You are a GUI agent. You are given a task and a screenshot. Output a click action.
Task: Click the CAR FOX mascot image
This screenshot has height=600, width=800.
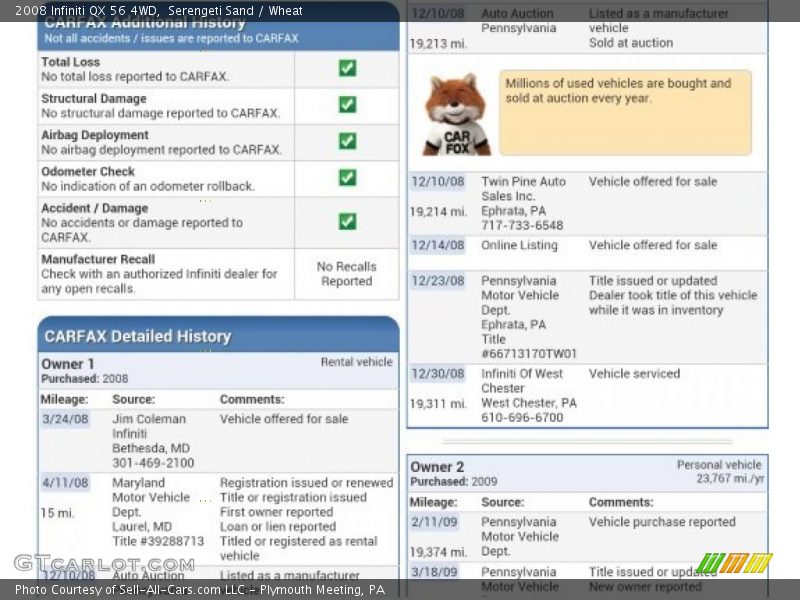click(x=456, y=114)
